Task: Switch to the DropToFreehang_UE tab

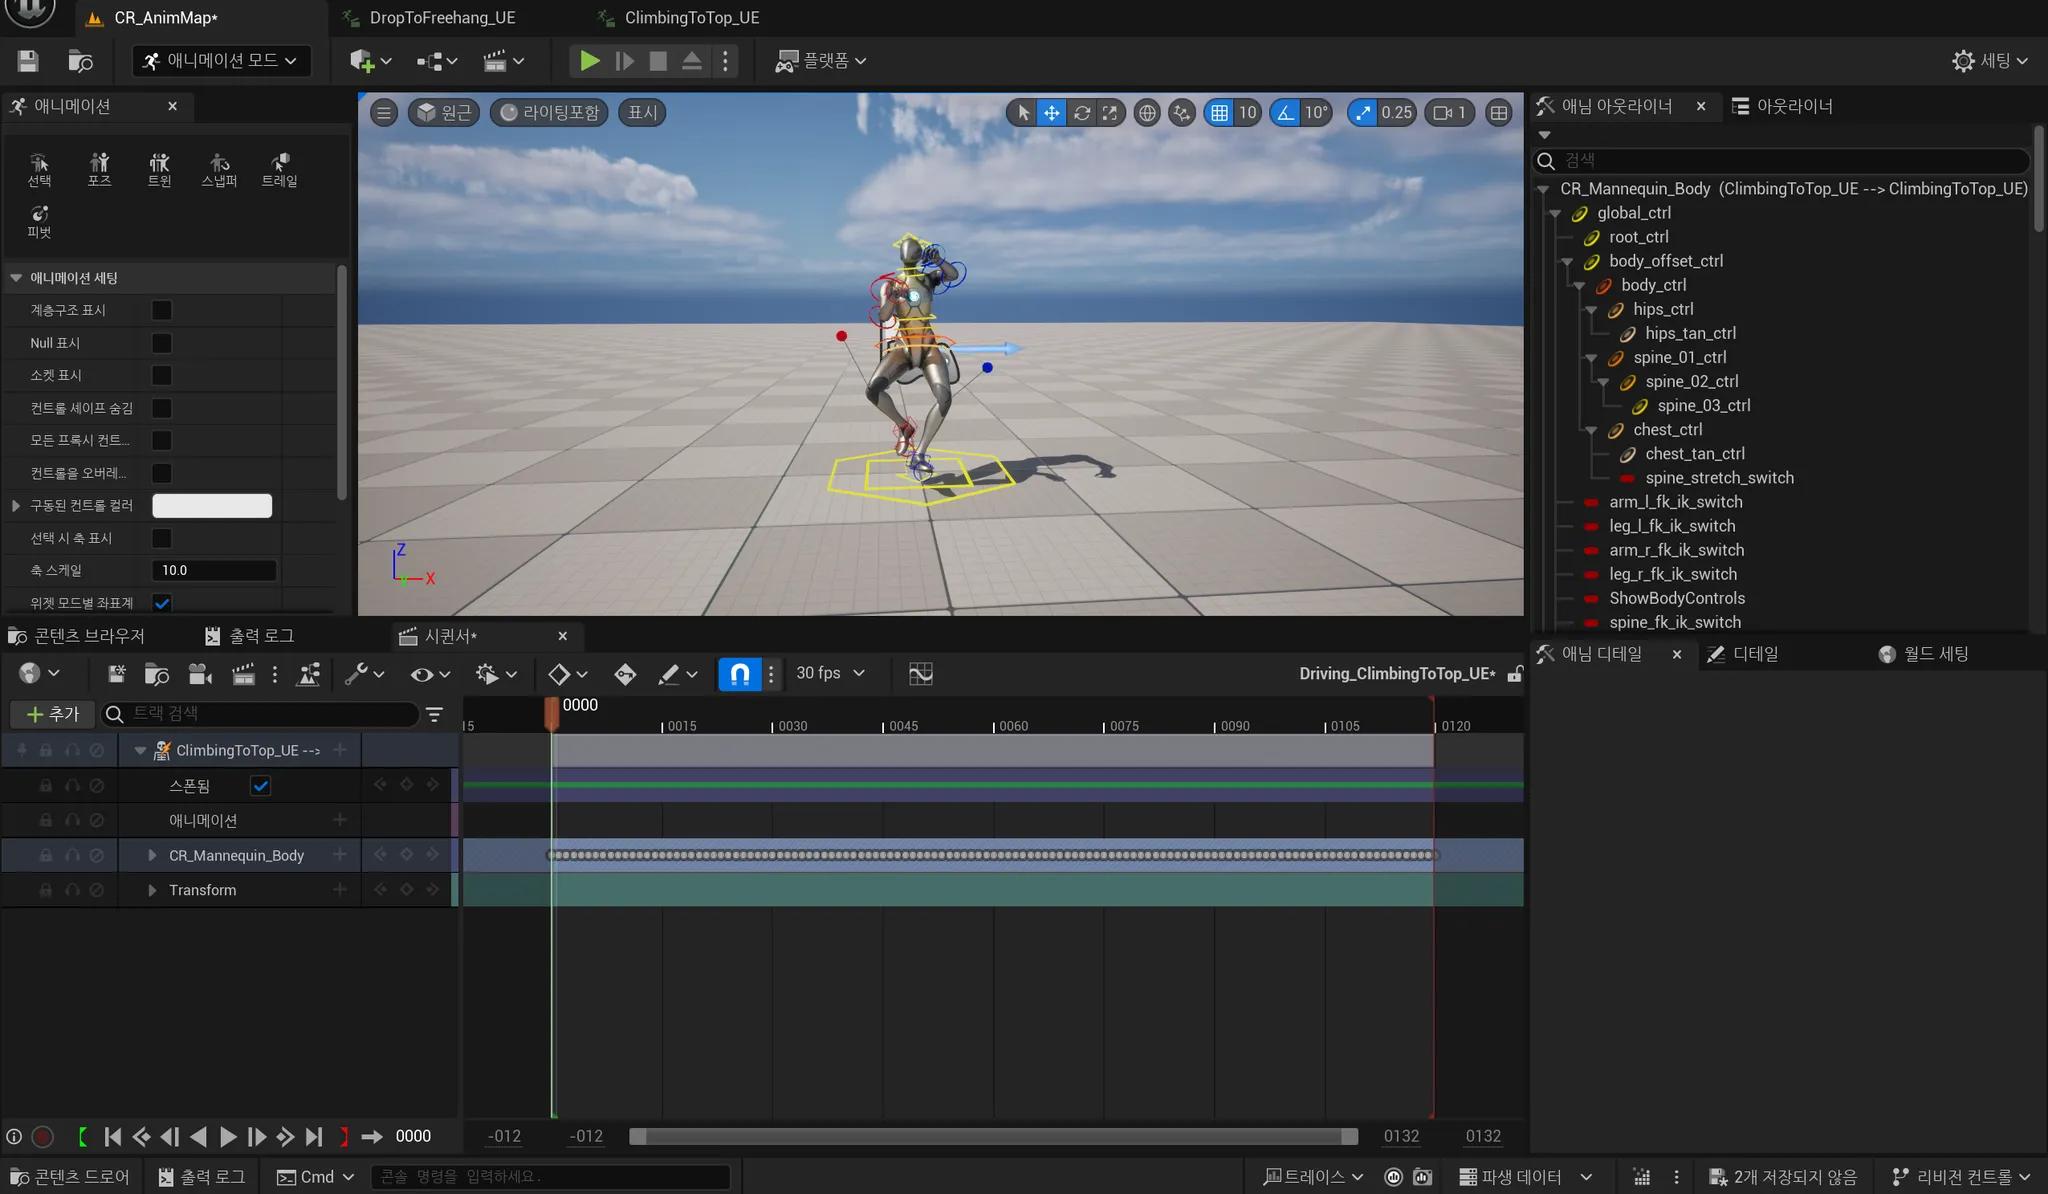Action: click(x=442, y=18)
